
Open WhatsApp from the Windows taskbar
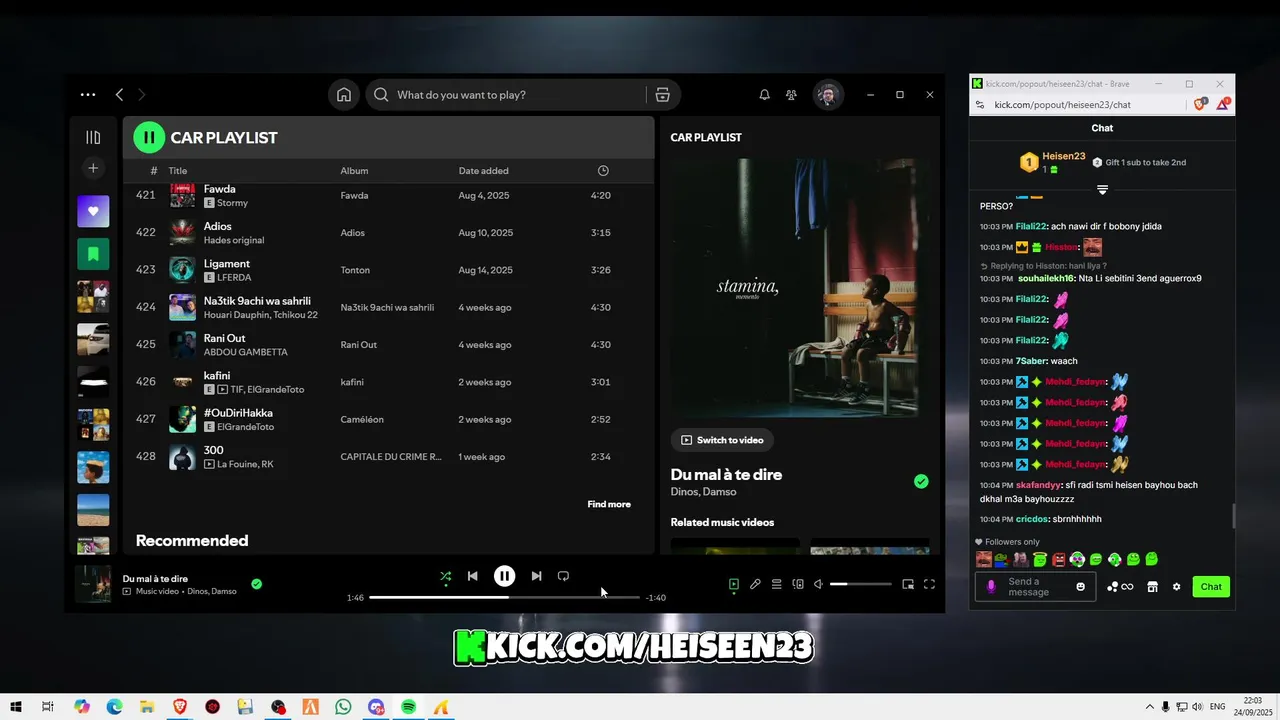[343, 707]
